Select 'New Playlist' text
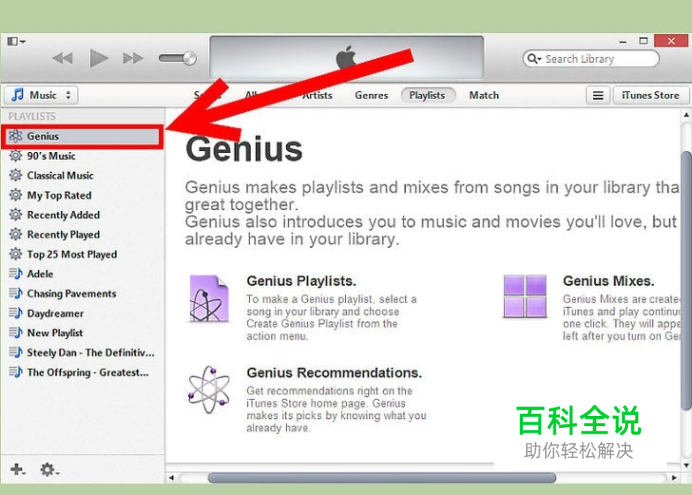692x495 pixels. pyautogui.click(x=55, y=333)
